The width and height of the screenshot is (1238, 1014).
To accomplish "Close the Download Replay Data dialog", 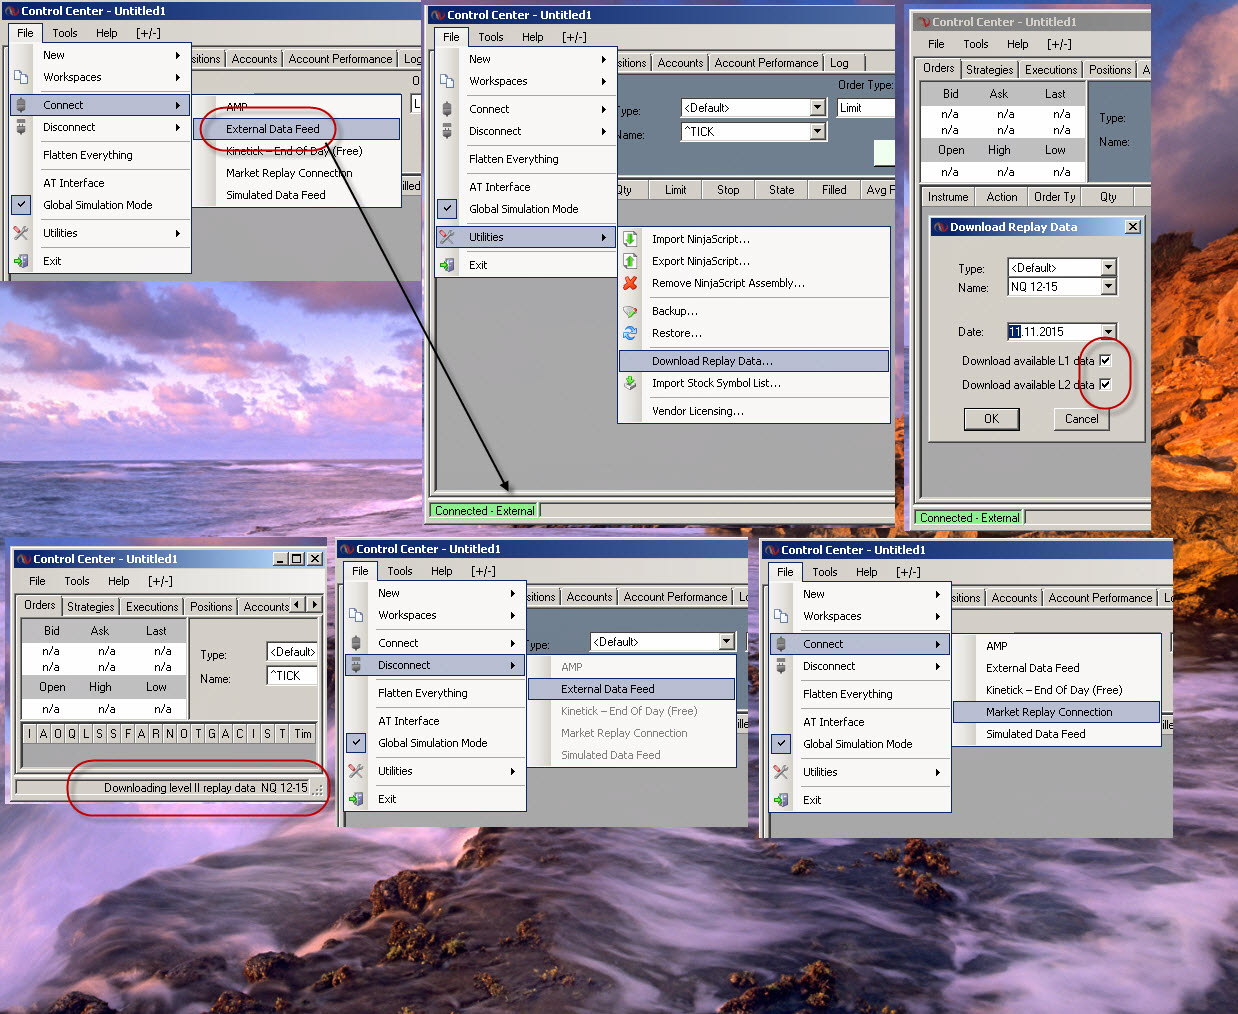I will 1132,227.
